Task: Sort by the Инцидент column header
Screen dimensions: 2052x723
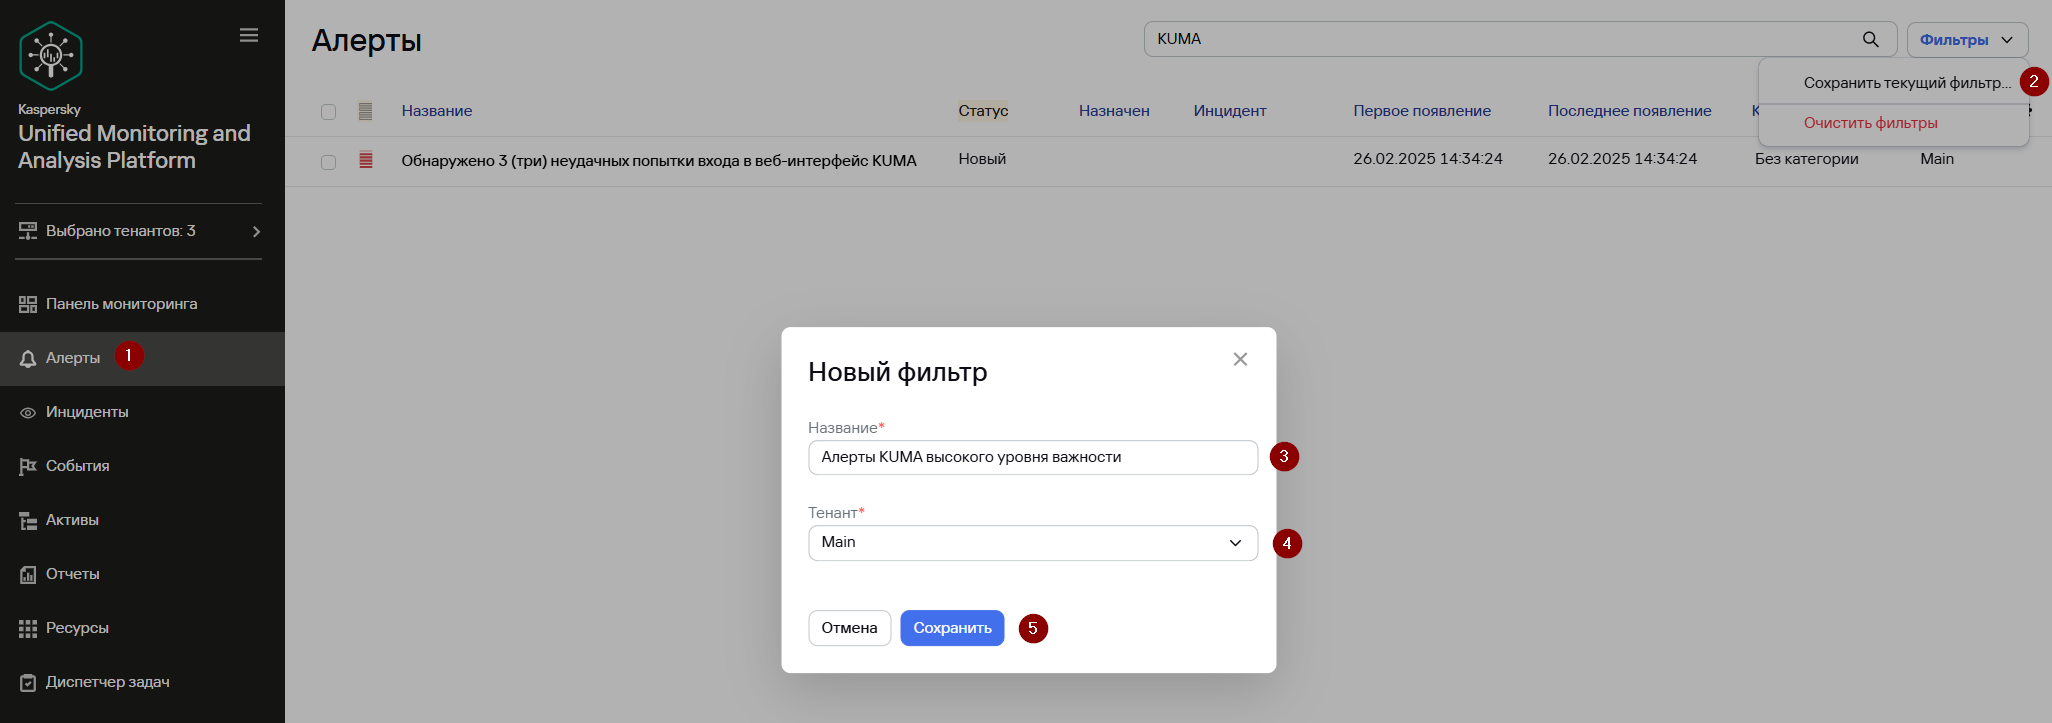Action: (1230, 111)
